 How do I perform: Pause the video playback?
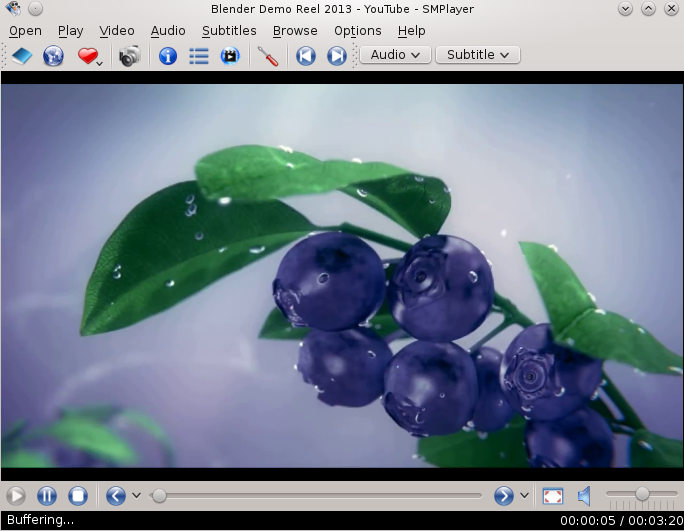click(47, 495)
